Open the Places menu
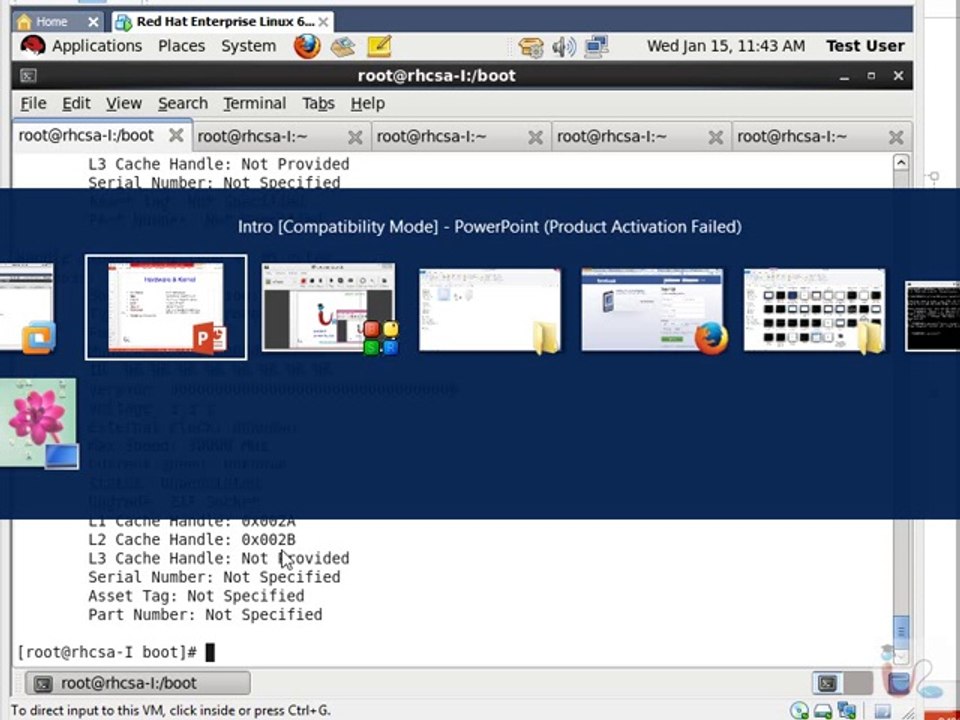This screenshot has width=960, height=720. [x=181, y=46]
